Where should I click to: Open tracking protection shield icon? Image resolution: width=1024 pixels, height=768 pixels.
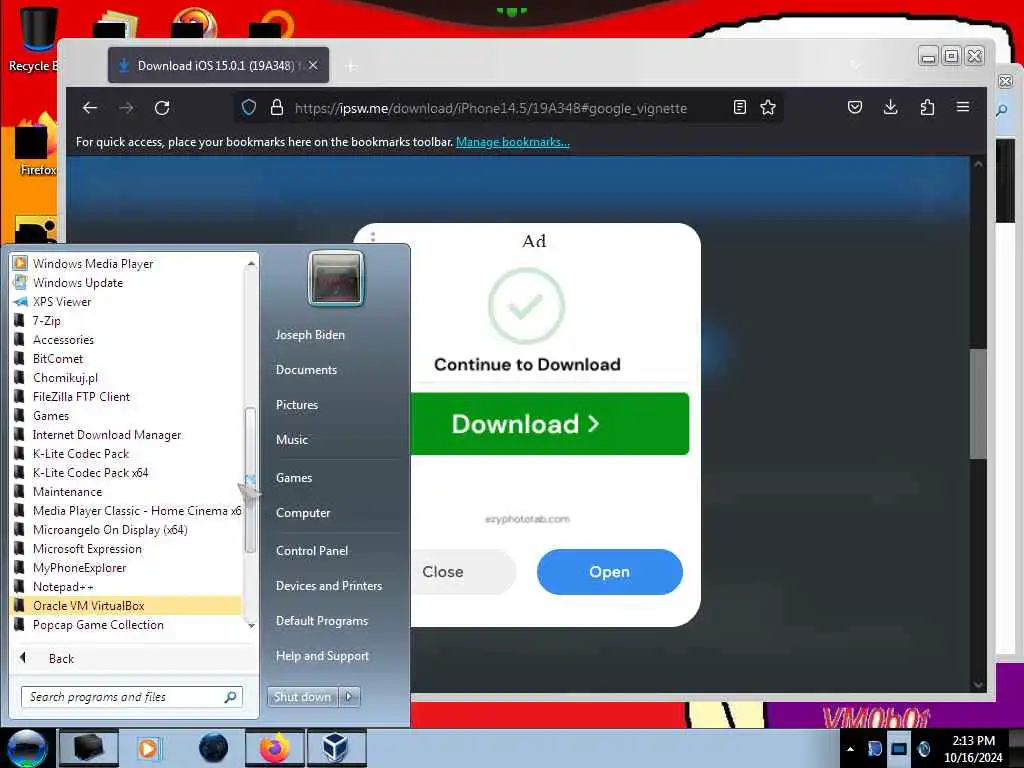point(249,108)
